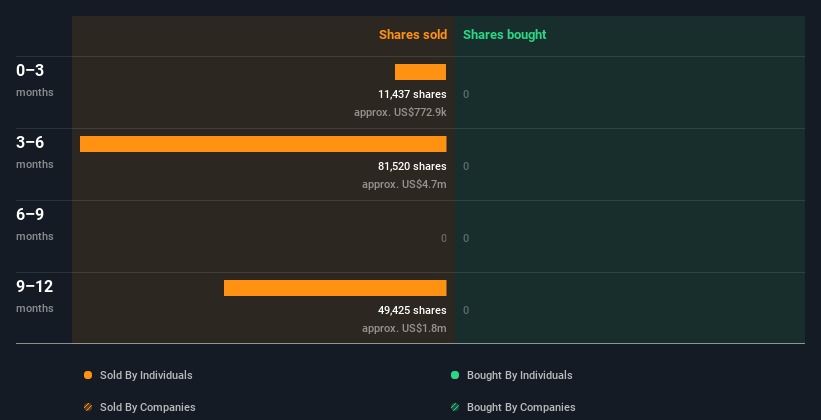Screen dimensions: 821x420
Task: Toggle the Bought By Companies legend label
Action: (x=521, y=407)
